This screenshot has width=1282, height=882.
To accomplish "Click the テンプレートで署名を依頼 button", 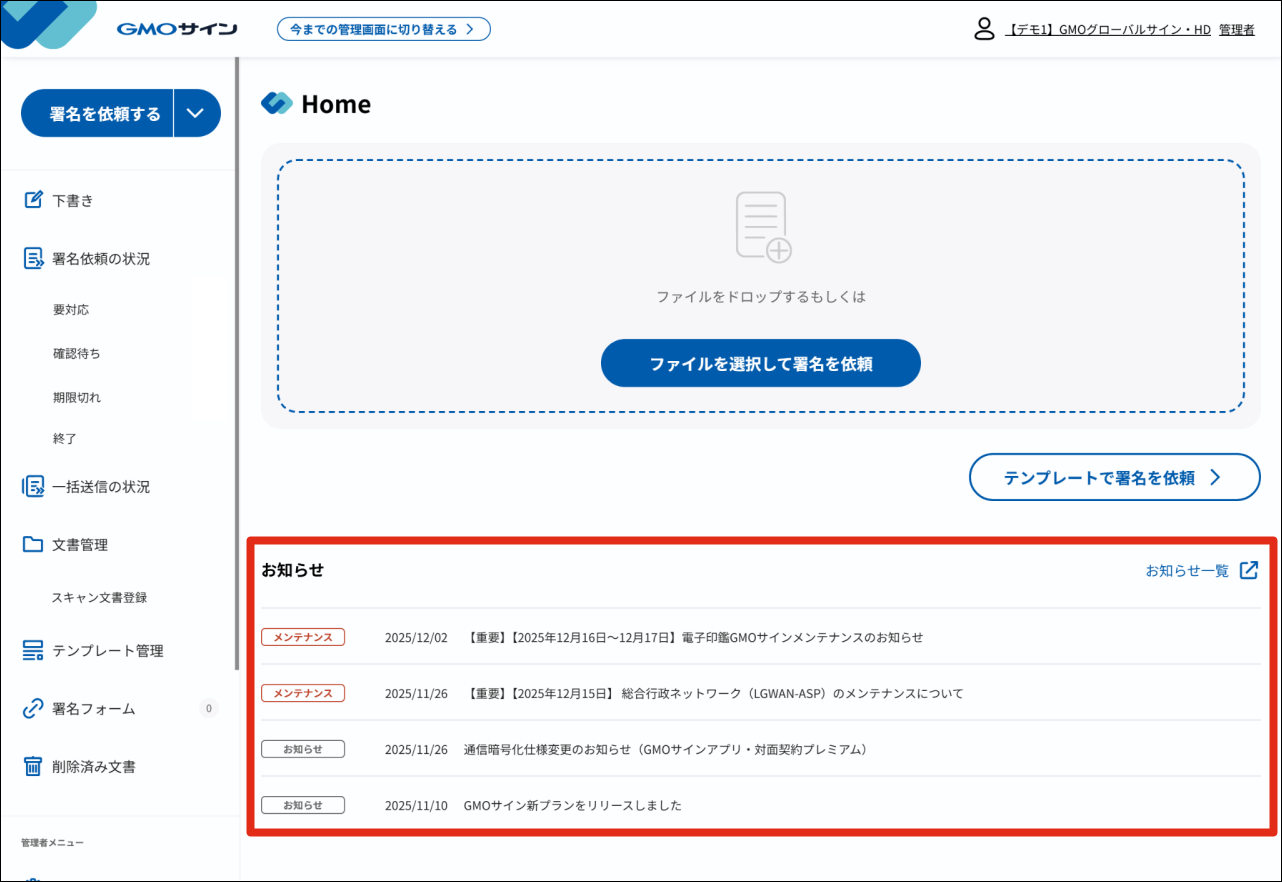I will click(x=1113, y=477).
